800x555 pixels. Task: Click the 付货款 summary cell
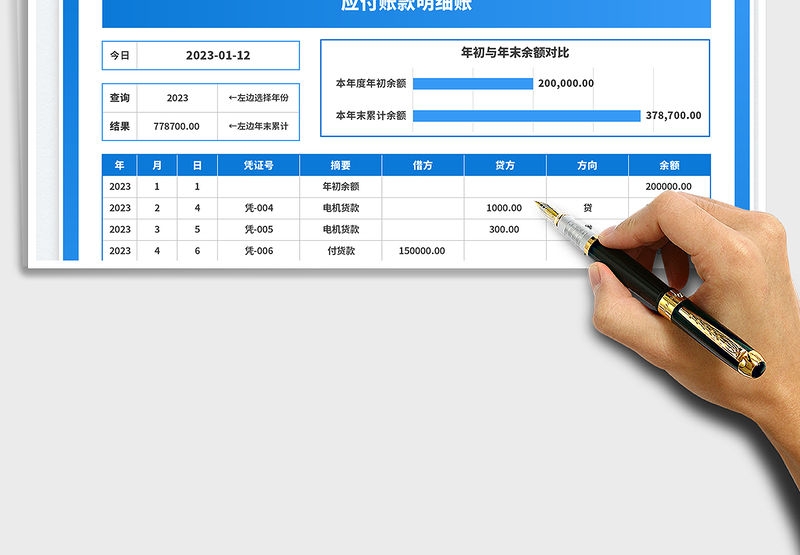coord(341,251)
